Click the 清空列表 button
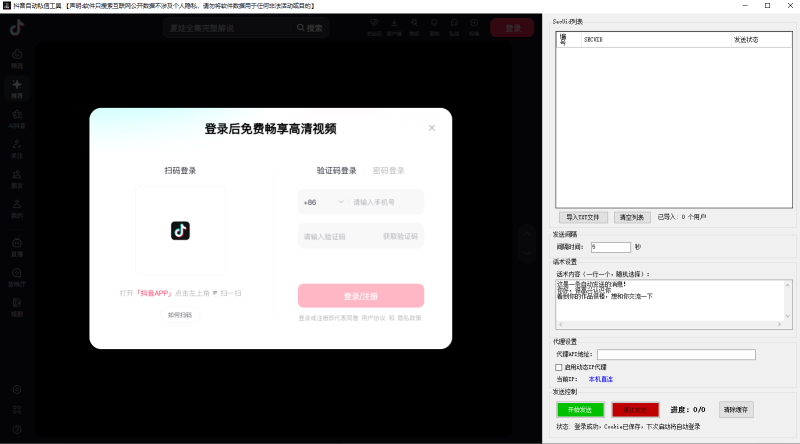The image size is (800, 444). 632,217
